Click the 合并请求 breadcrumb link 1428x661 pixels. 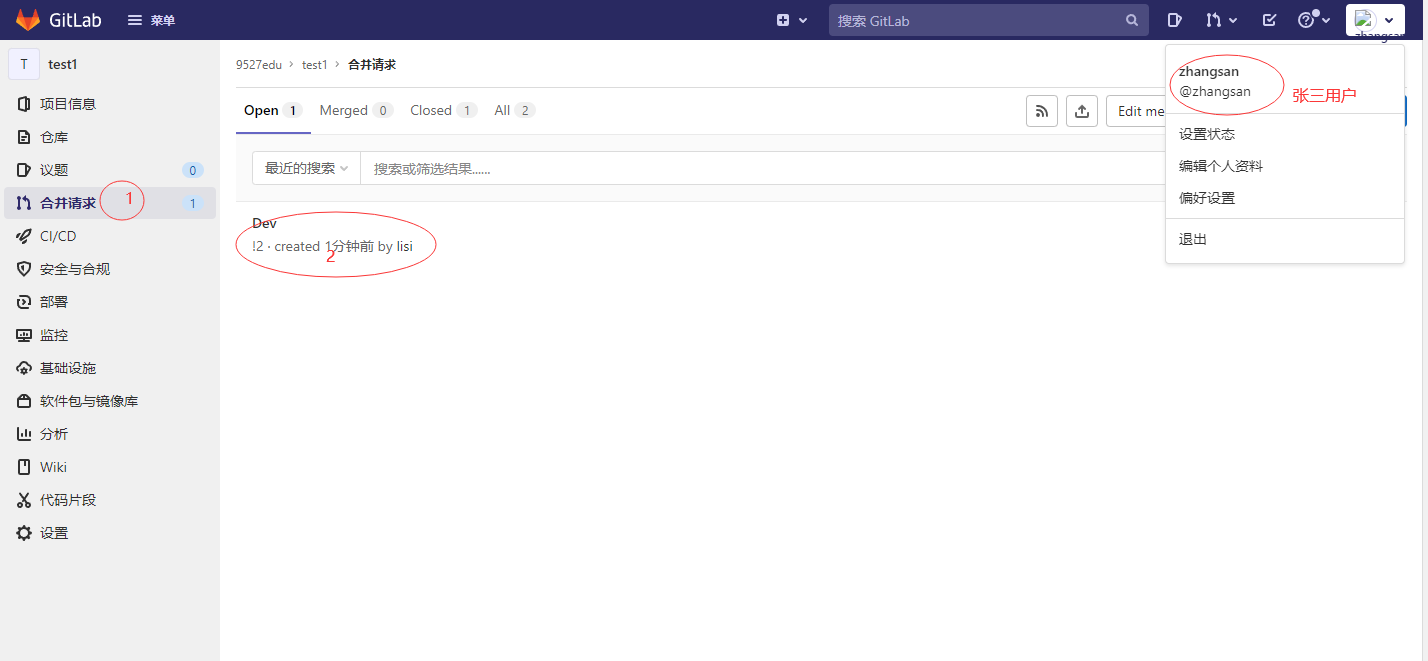372,65
